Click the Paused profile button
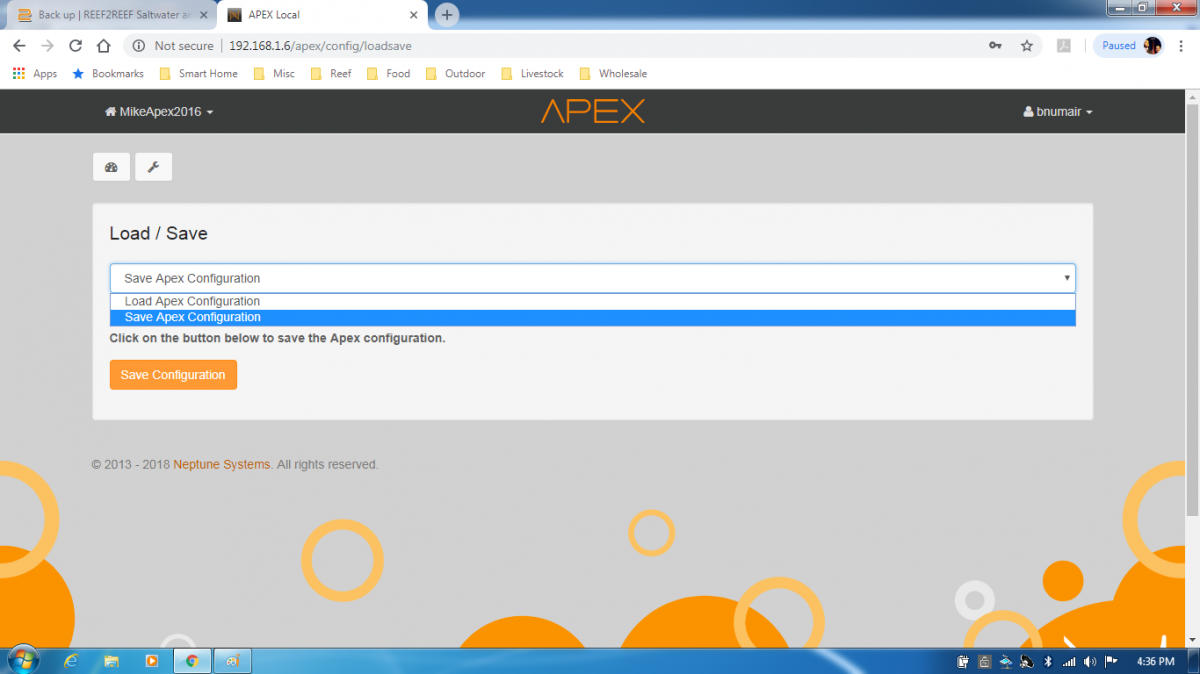The height and width of the screenshot is (674, 1200). 1130,46
